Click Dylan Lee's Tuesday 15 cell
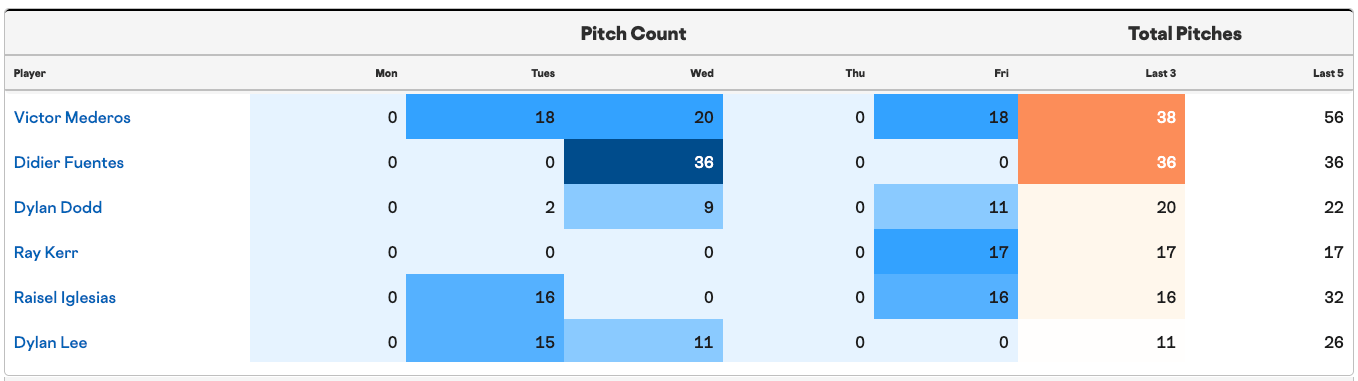This screenshot has height=381, width=1358. click(485, 342)
